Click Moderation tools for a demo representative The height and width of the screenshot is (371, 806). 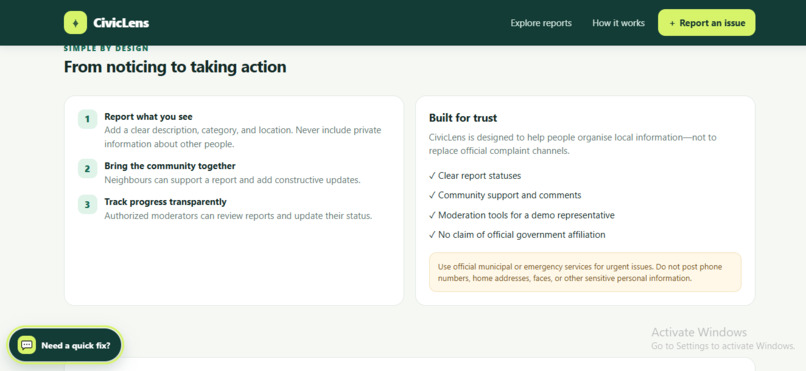[x=522, y=215]
